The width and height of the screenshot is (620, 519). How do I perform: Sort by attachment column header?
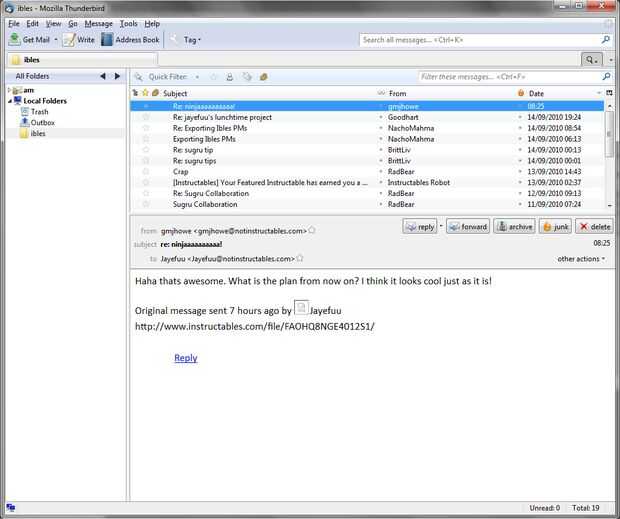155,93
